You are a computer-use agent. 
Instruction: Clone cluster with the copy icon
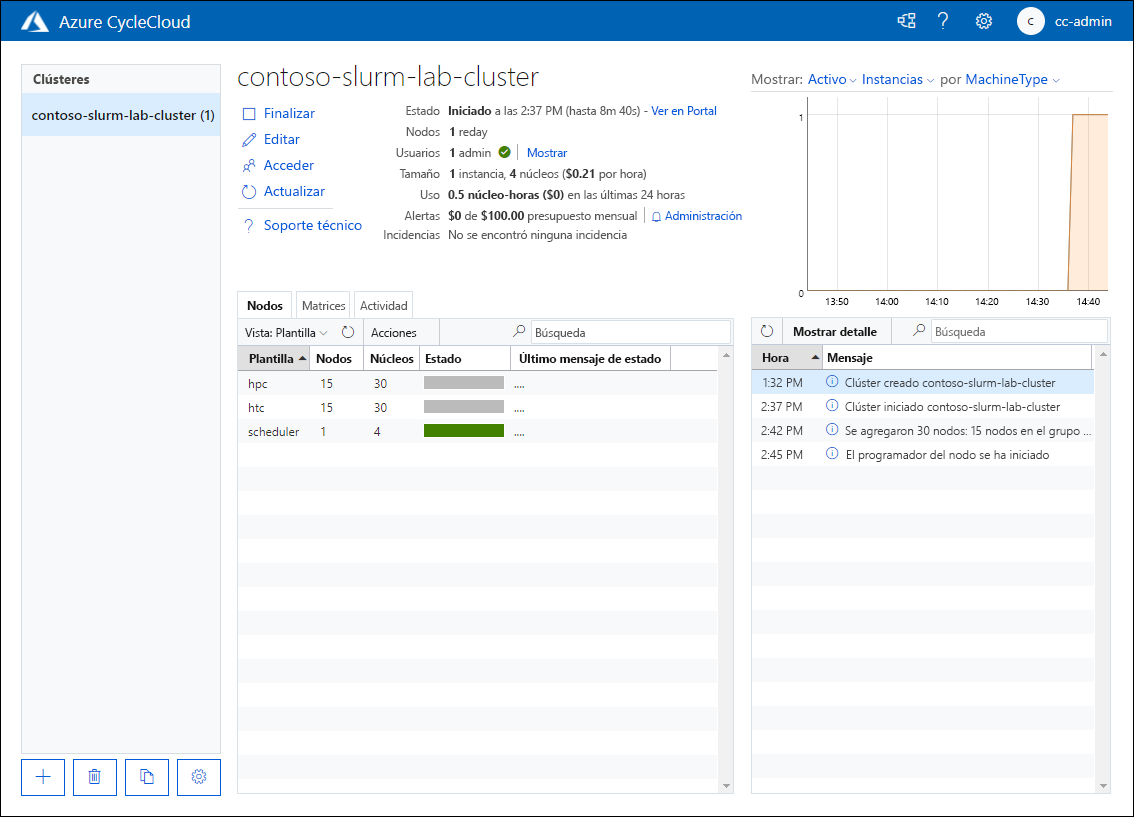pyautogui.click(x=146, y=777)
